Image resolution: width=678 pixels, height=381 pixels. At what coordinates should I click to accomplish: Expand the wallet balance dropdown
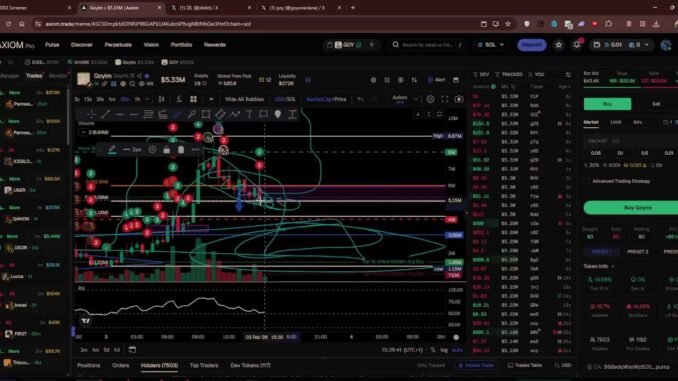pyautogui.click(x=647, y=45)
